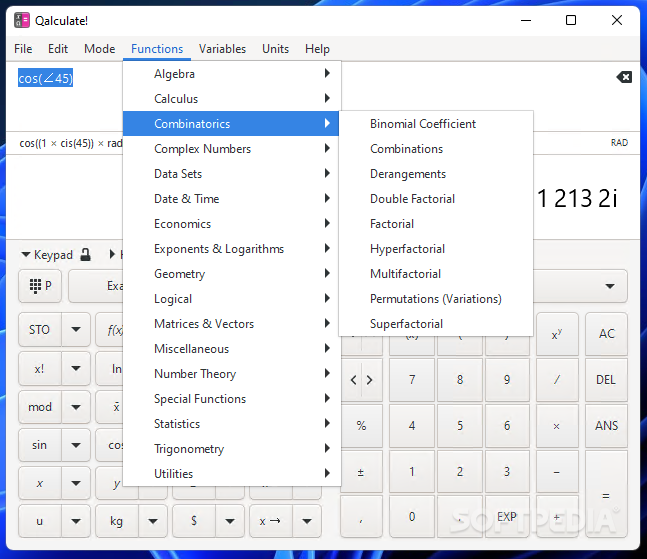Screen dimensions: 647x559
Task: Click the equals button
Action: point(606,494)
